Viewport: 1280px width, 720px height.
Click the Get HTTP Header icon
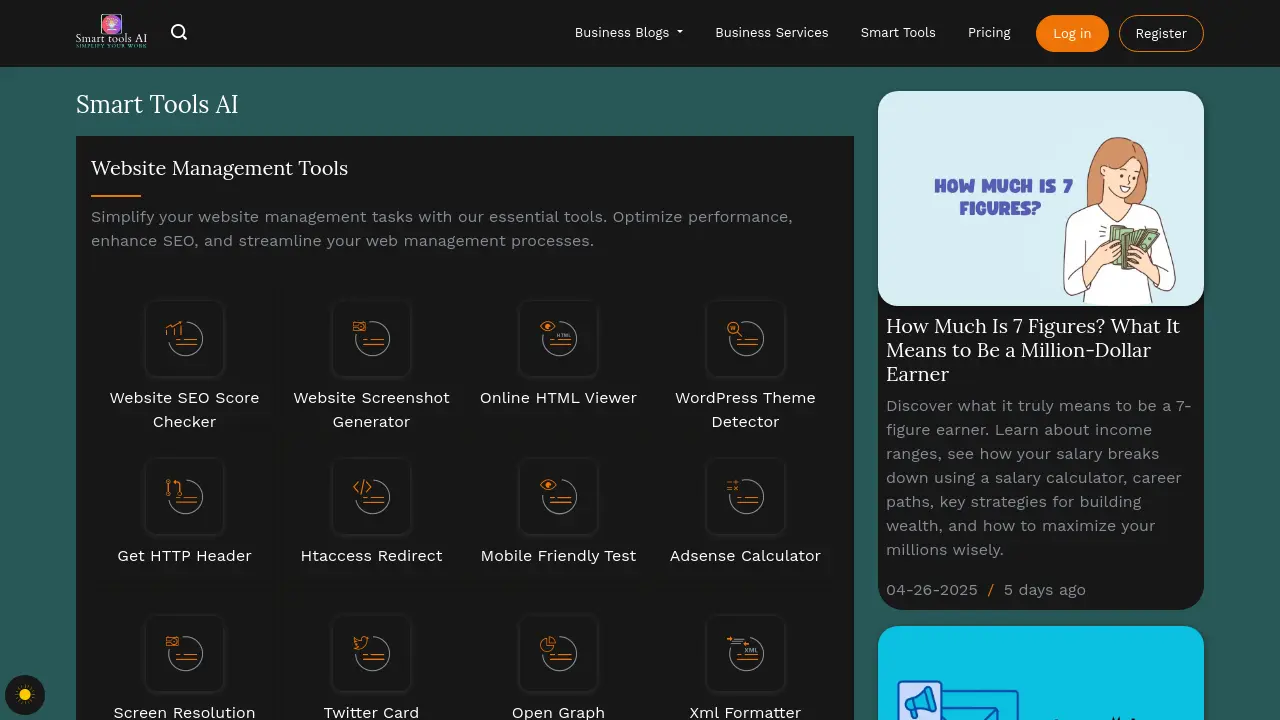[184, 497]
